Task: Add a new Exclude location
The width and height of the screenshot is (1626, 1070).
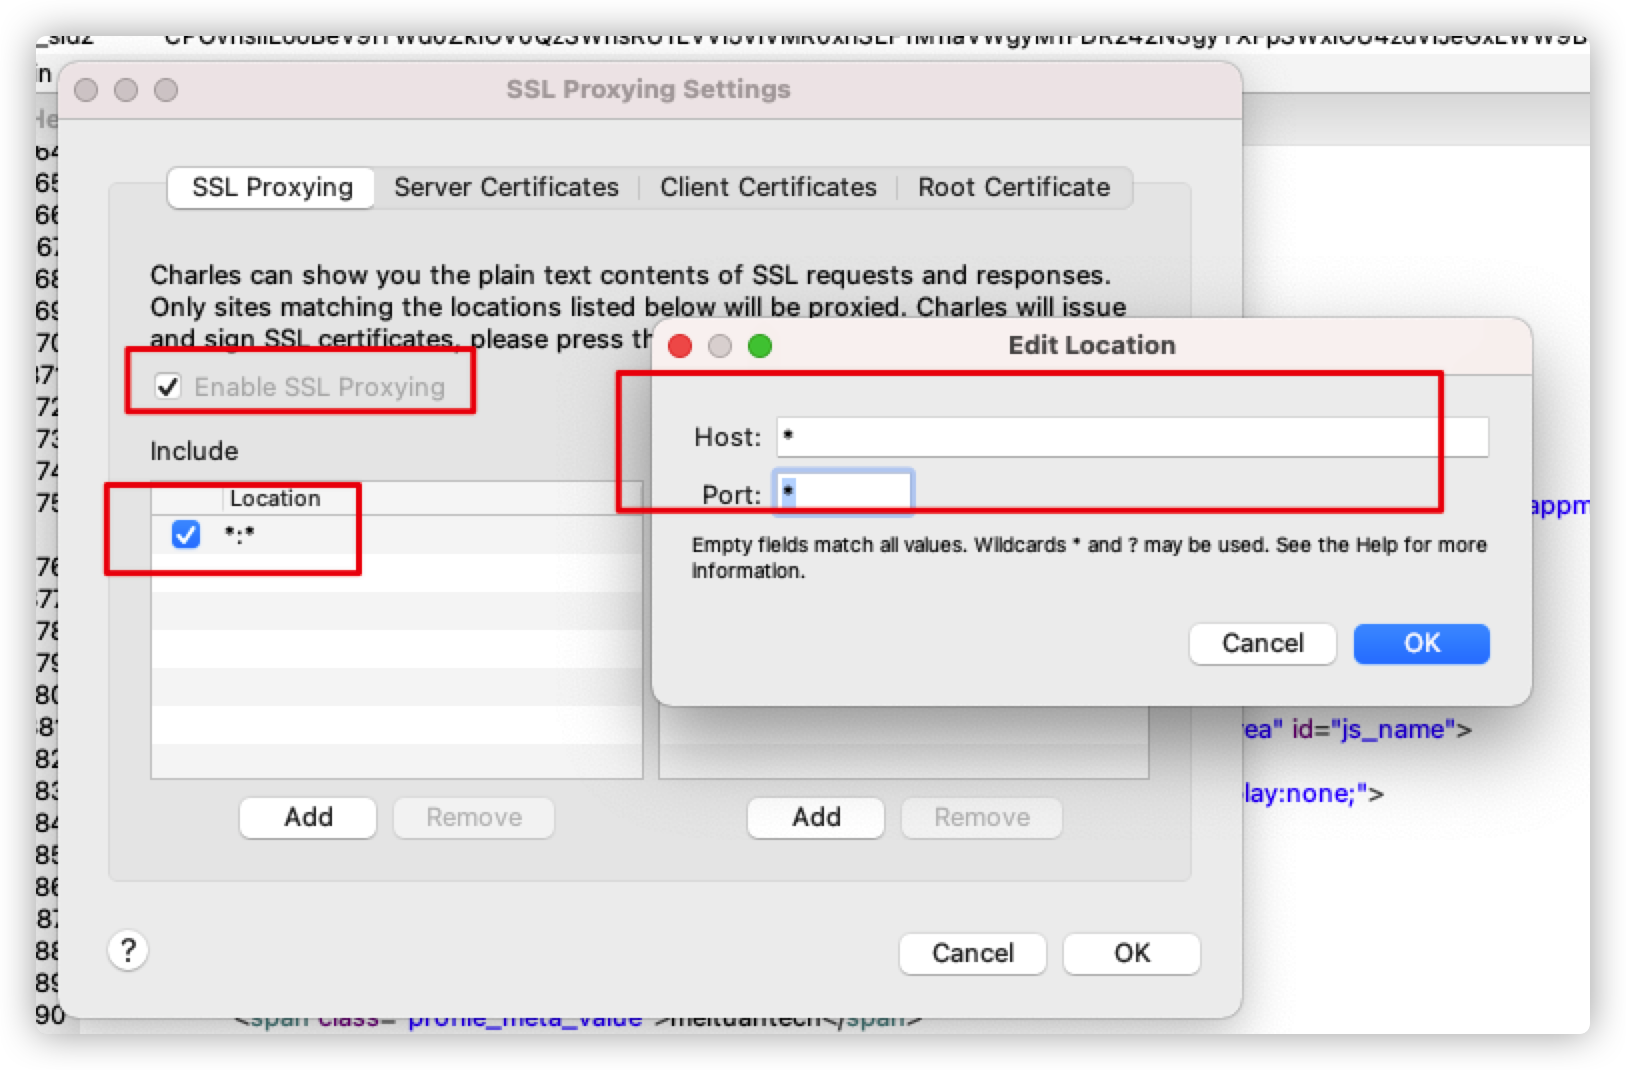Action: (816, 817)
